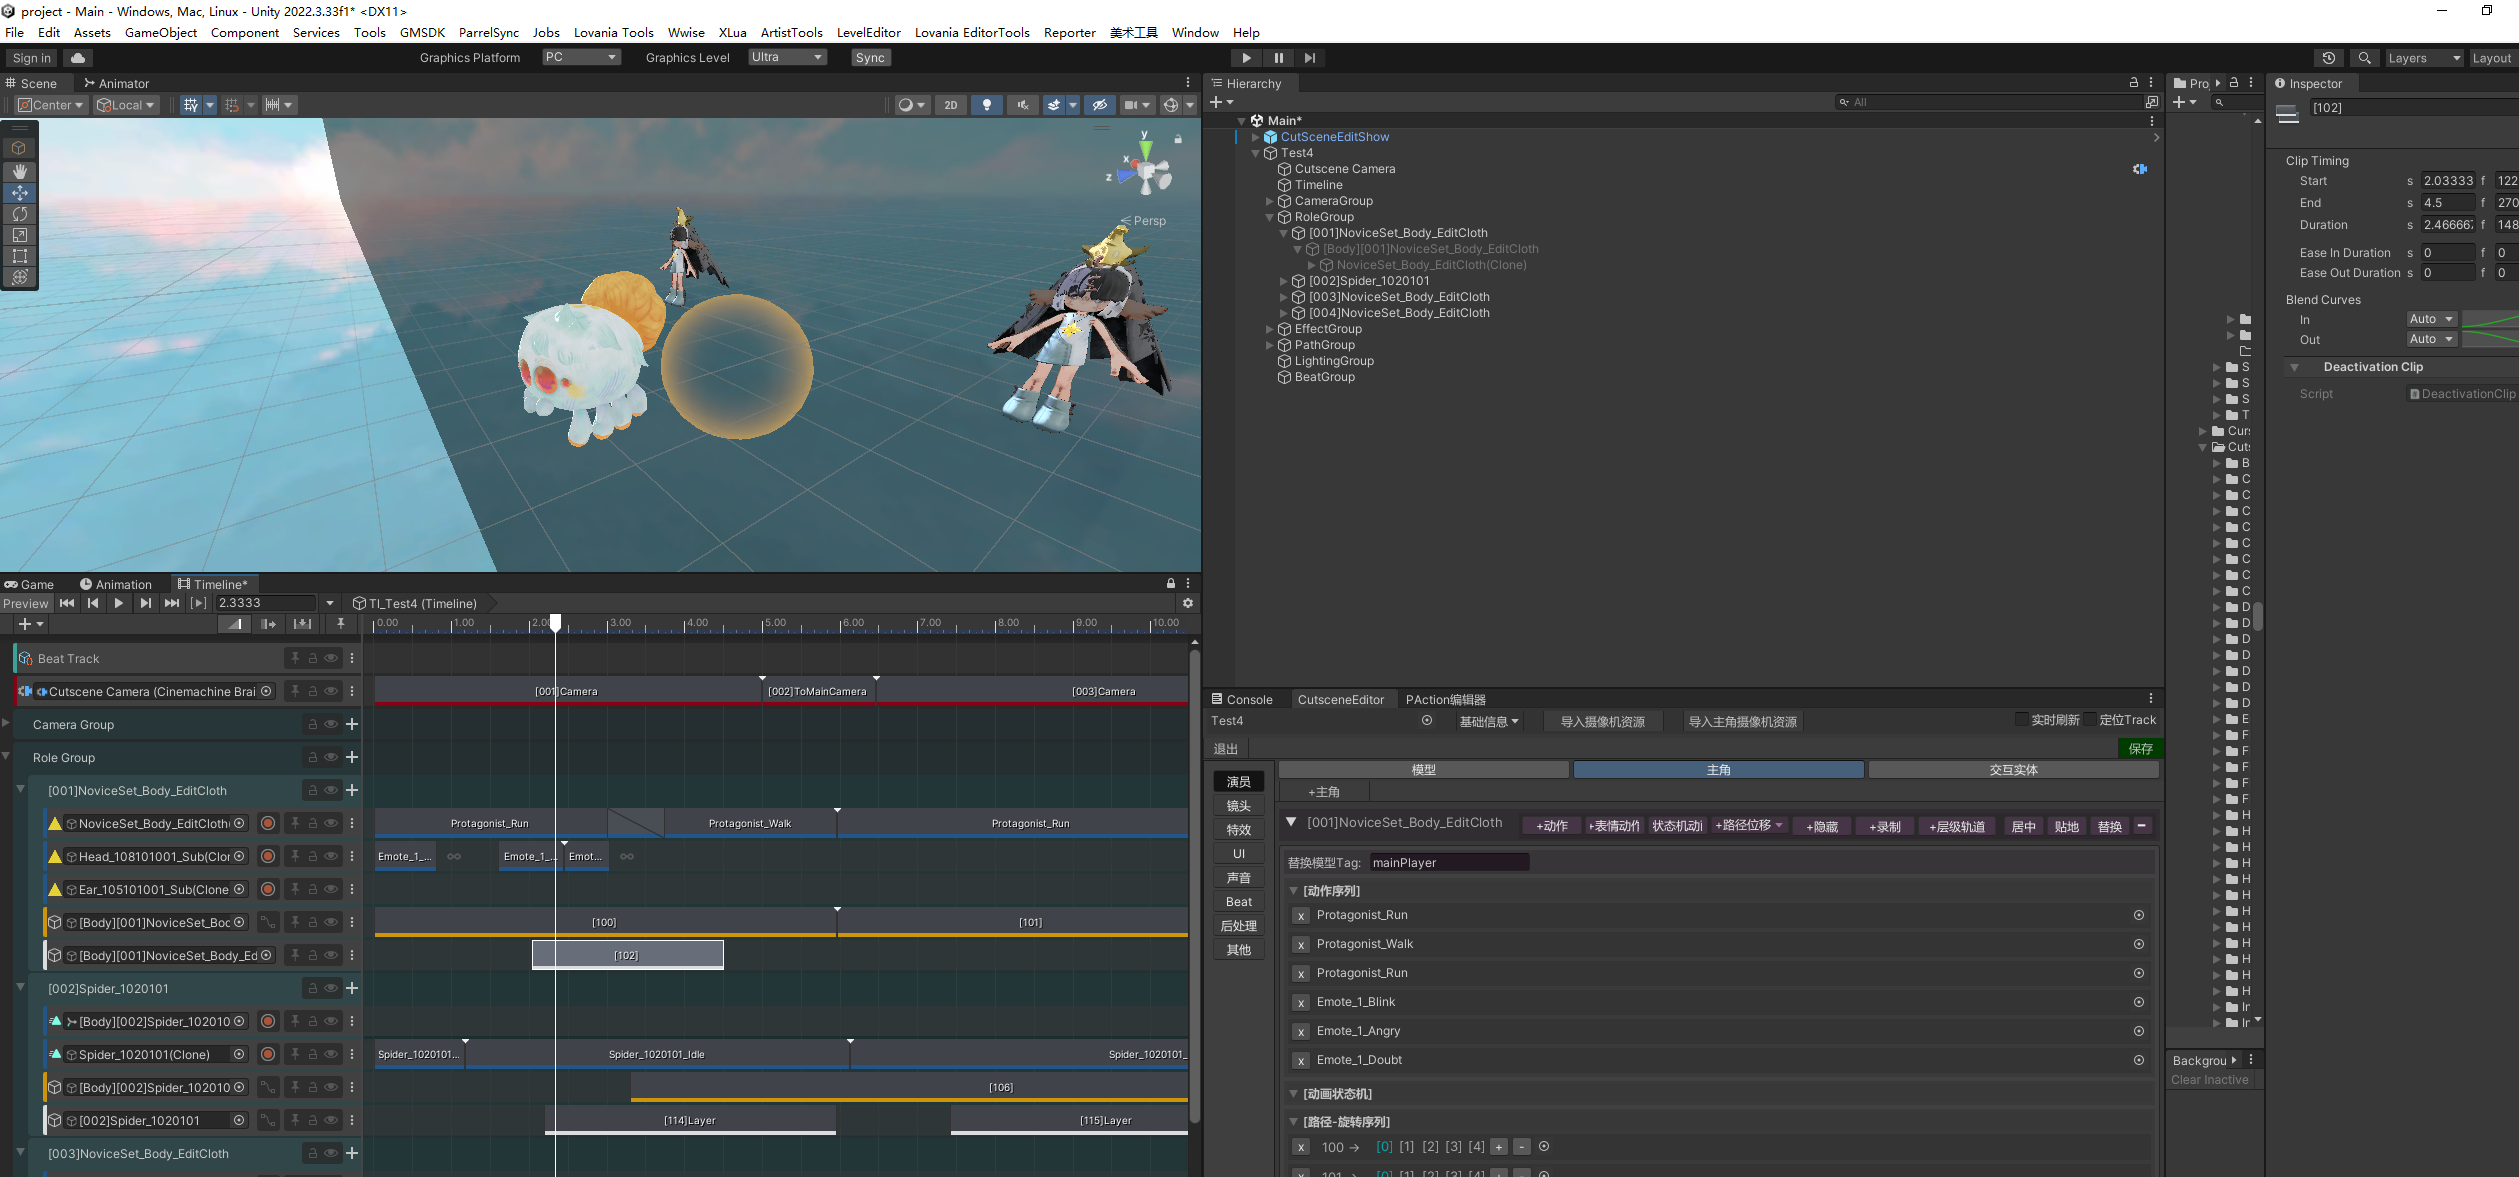Enable the 定位Track checkbox
The height and width of the screenshot is (1177, 2519).
pyautogui.click(x=2090, y=720)
